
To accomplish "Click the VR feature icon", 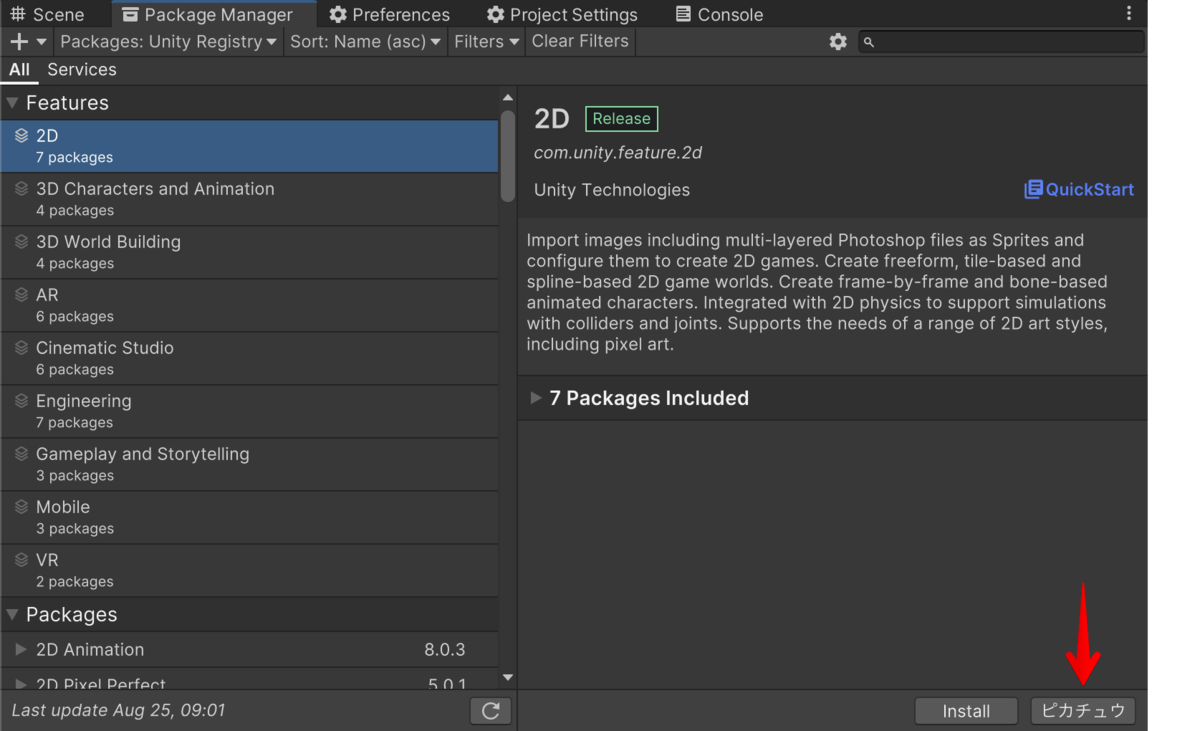I will tap(22, 560).
